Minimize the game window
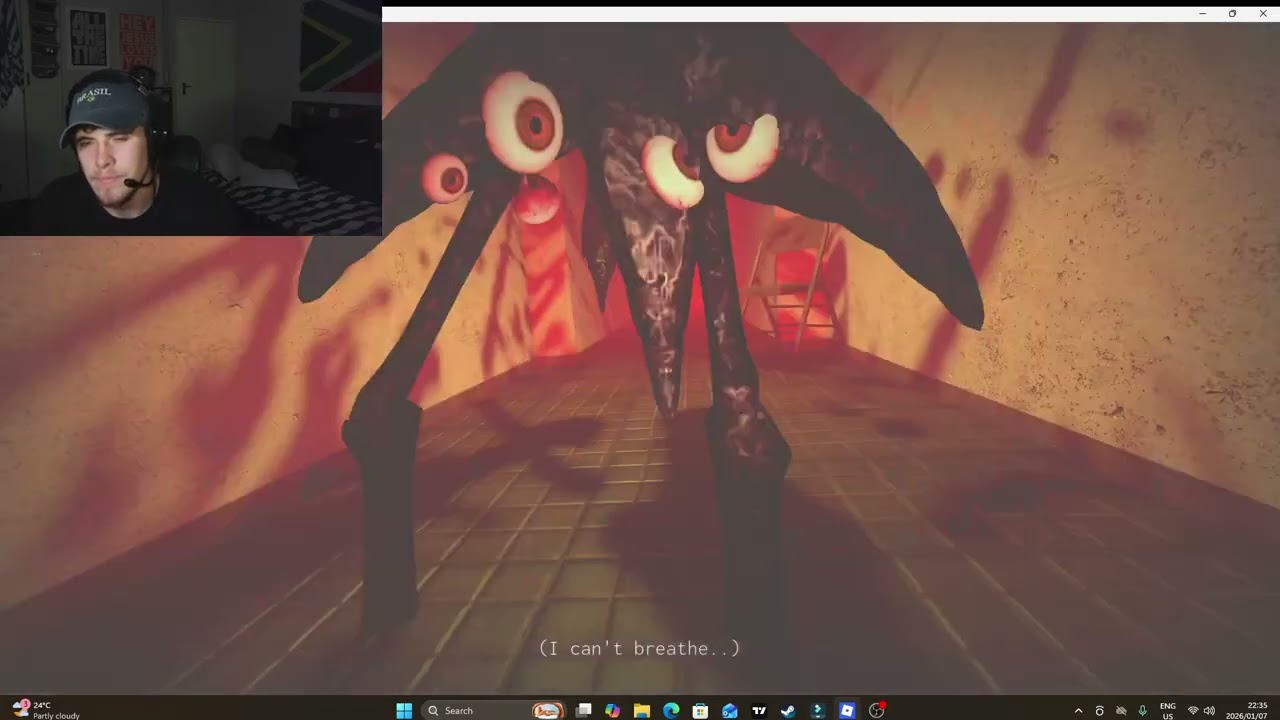The height and width of the screenshot is (720, 1280). coord(1202,14)
